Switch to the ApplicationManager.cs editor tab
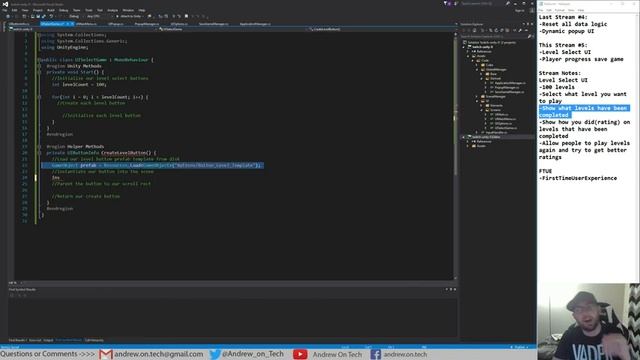640x360 pixels. (x=255, y=24)
